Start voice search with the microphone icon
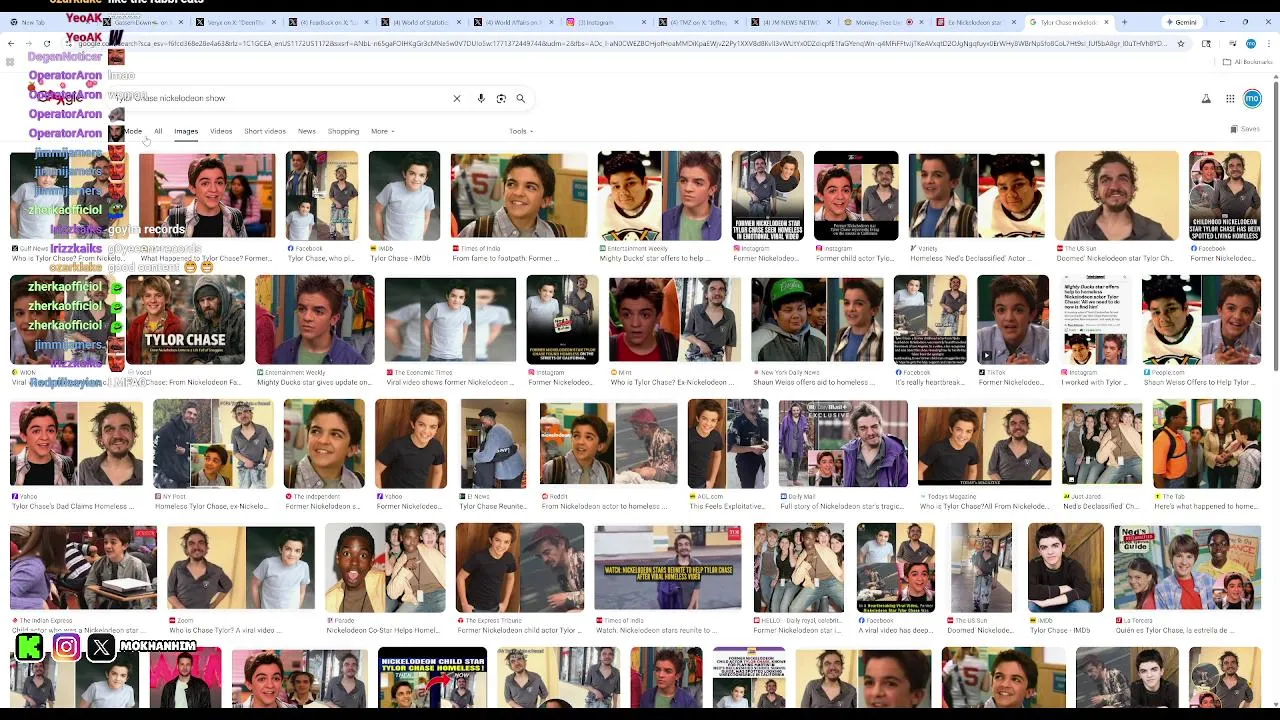 pyautogui.click(x=481, y=99)
